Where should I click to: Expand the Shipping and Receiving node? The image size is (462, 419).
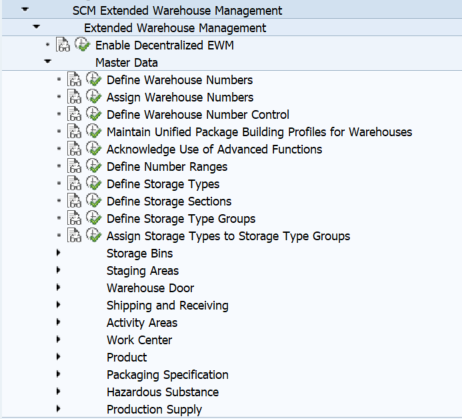(58, 305)
